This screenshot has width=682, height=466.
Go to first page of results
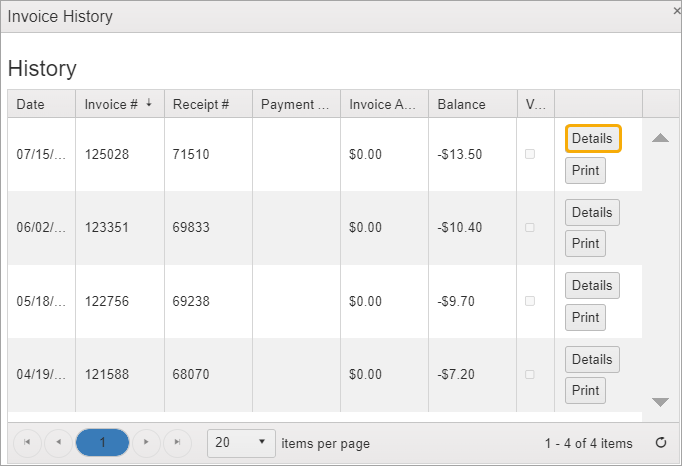[27, 442]
